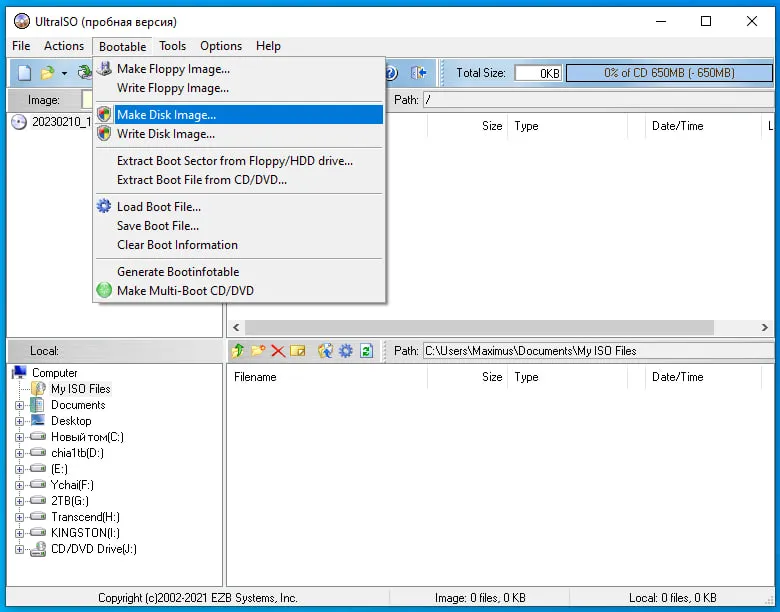Click the Local Path field with My ISO Files

598,351
